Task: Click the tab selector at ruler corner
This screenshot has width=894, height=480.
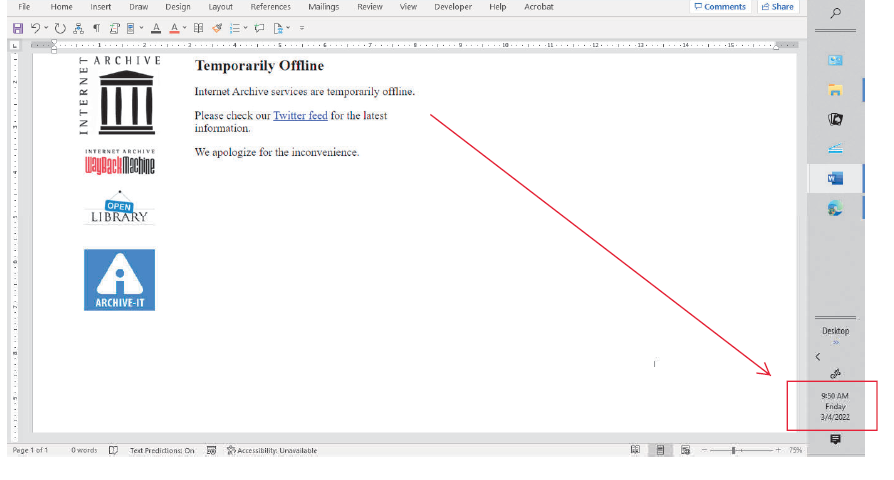Action: (x=14, y=45)
